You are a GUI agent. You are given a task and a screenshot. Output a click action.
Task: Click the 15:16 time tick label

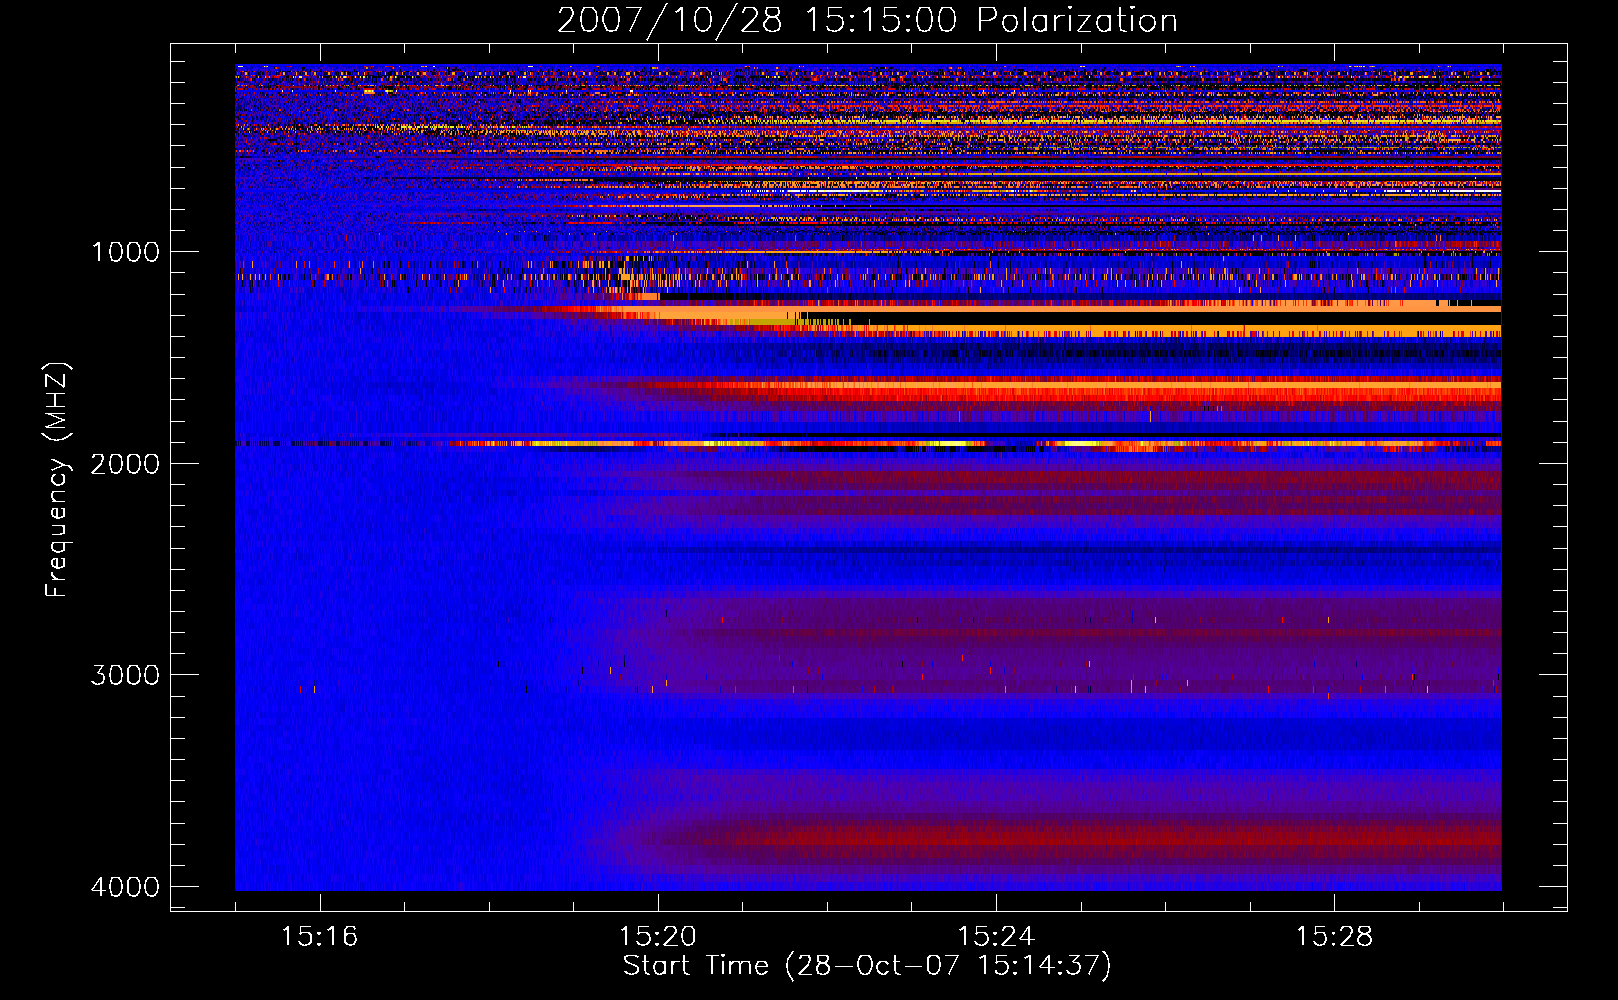(x=319, y=937)
